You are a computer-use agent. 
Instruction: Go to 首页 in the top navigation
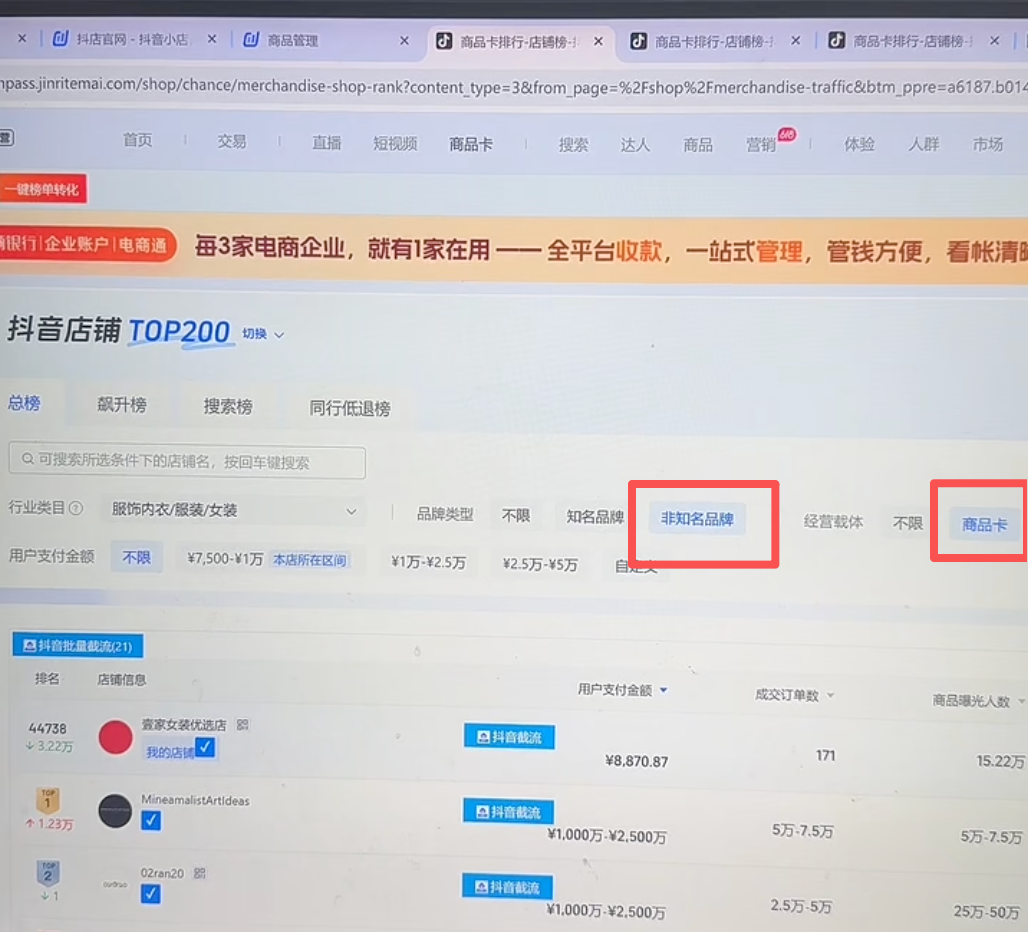coord(138,140)
